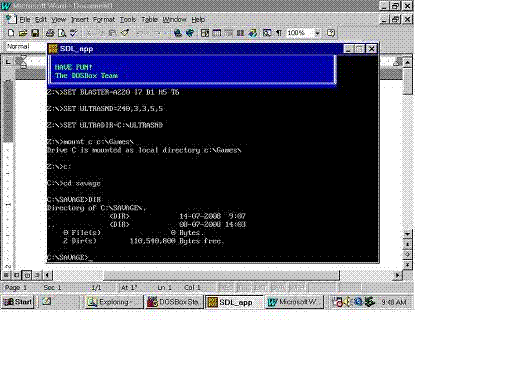The height and width of the screenshot is (384, 512).
Task: Click Insert Hyperlink globe icon
Action: pyautogui.click(x=178, y=33)
